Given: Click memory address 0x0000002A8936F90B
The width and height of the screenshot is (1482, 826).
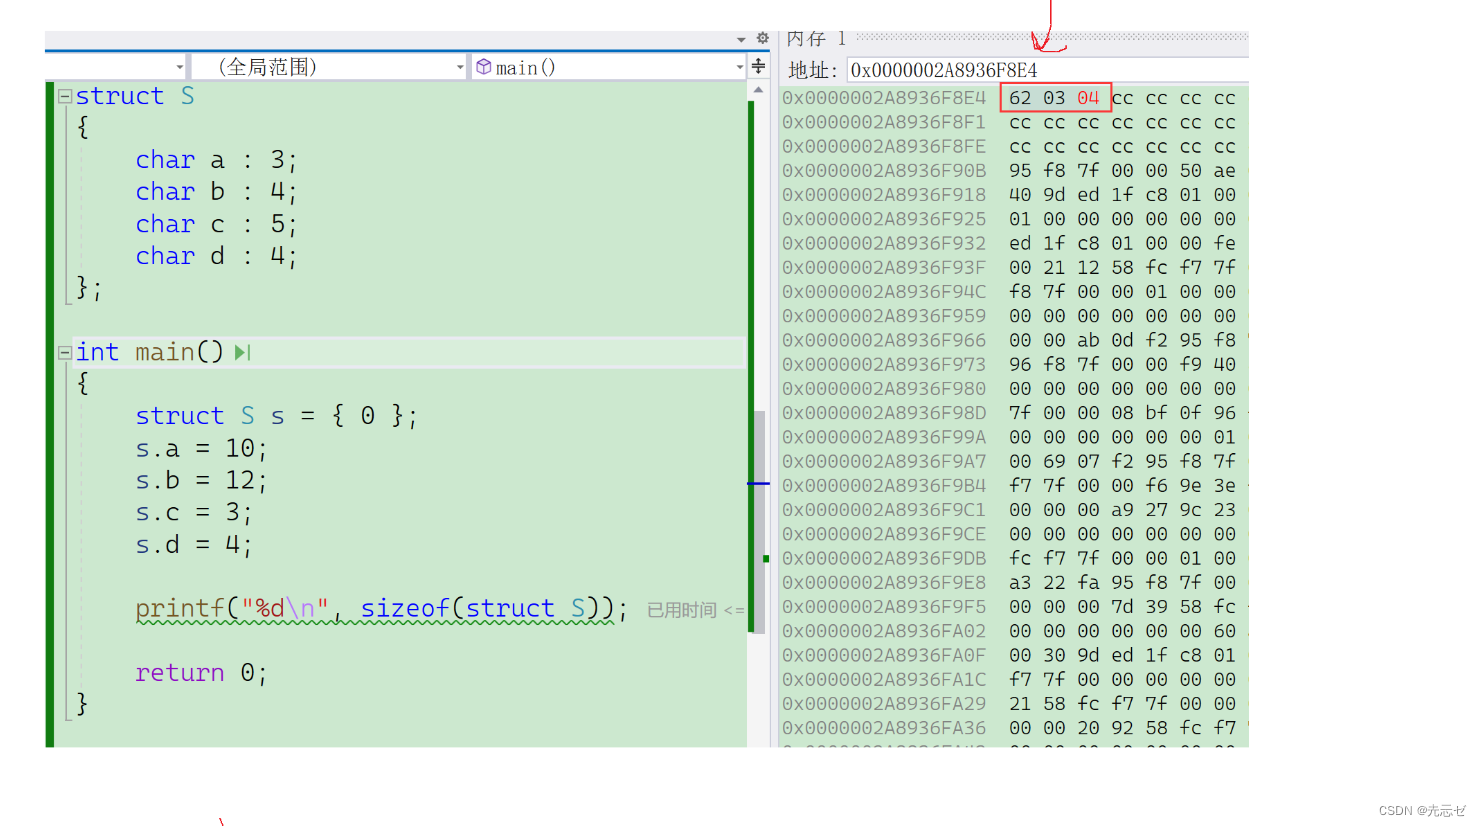Looking at the screenshot, I should (884, 171).
